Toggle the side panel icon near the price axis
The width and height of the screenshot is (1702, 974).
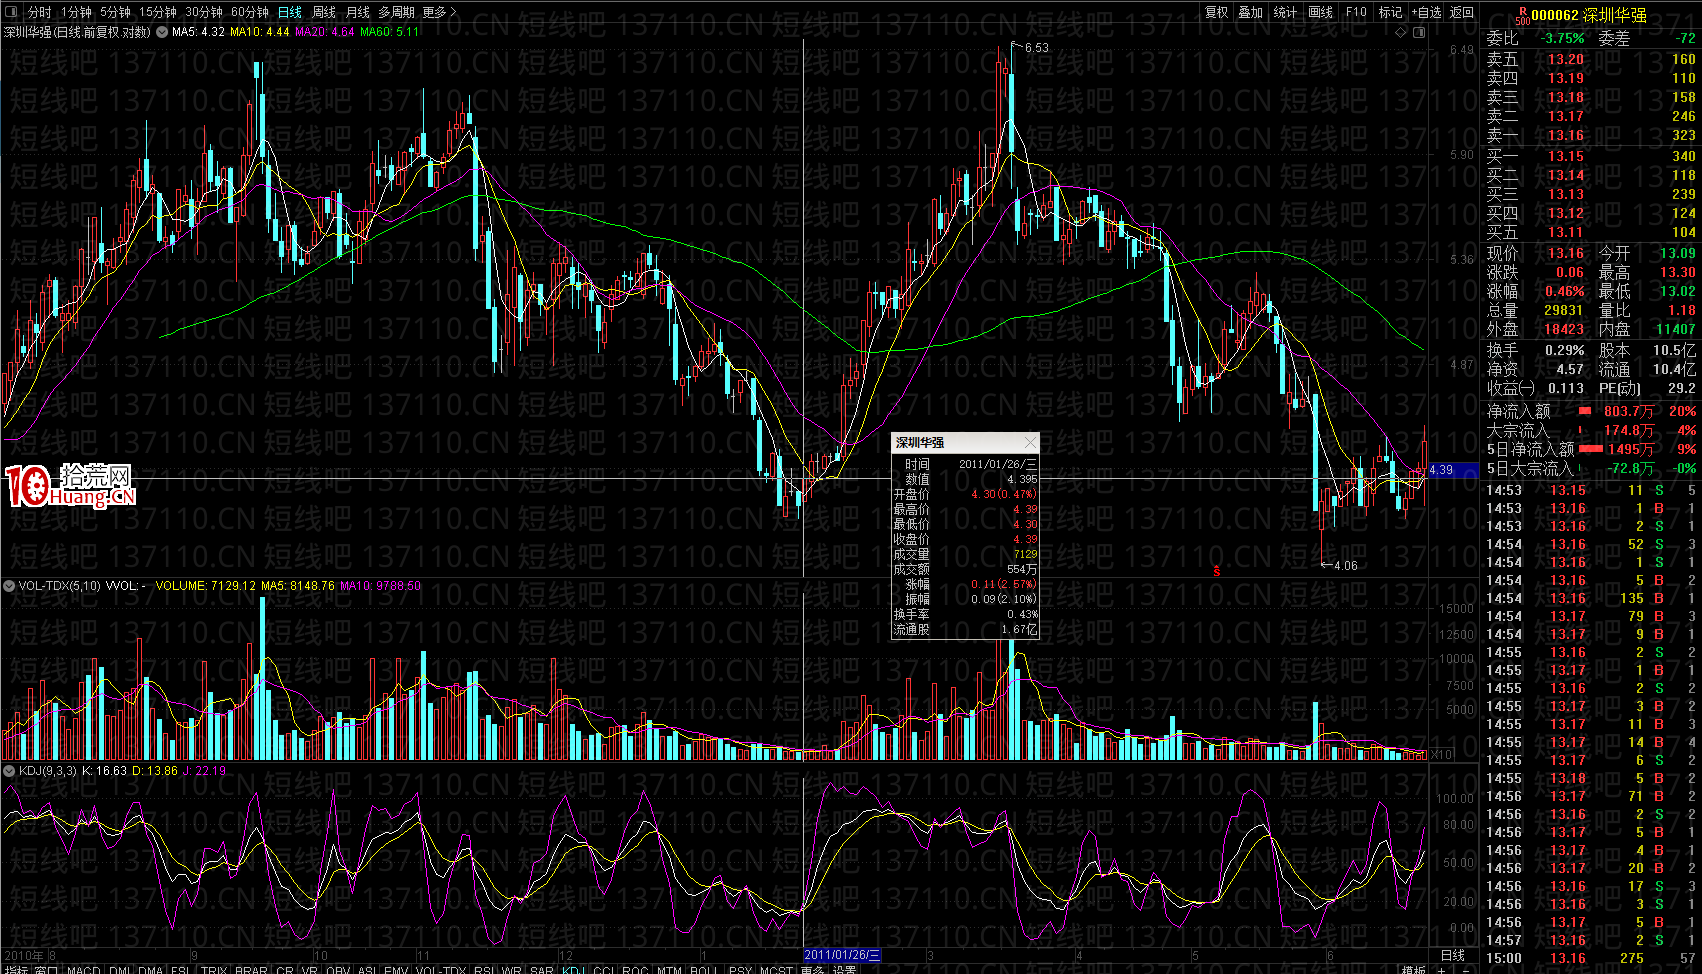[1419, 32]
